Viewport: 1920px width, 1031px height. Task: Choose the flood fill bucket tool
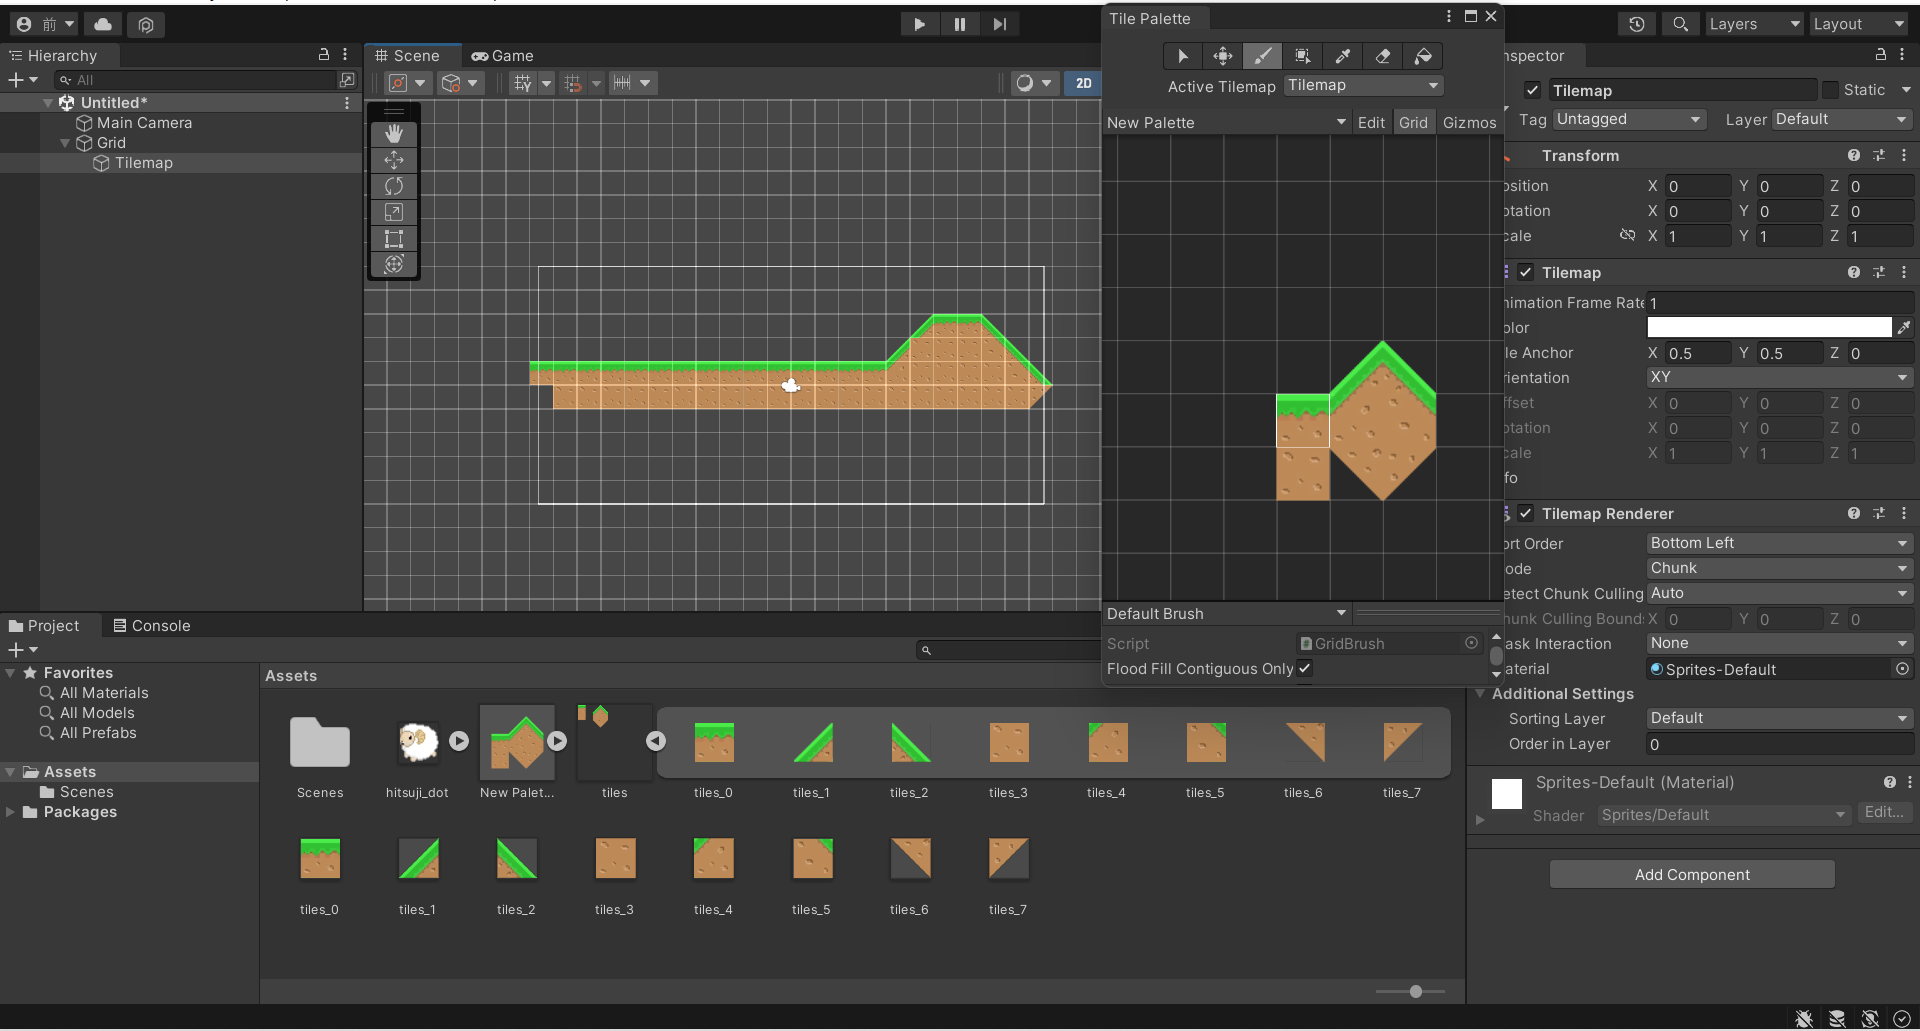1423,56
